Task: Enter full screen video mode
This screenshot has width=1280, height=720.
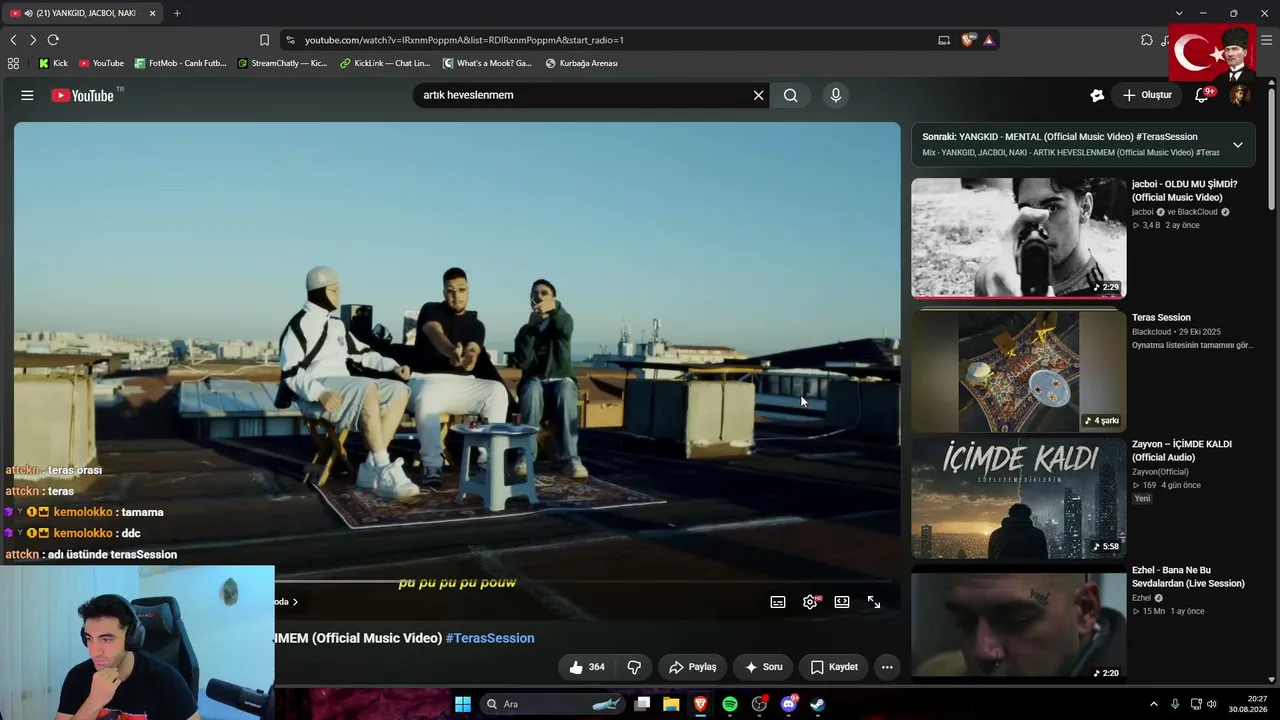Action: (874, 602)
